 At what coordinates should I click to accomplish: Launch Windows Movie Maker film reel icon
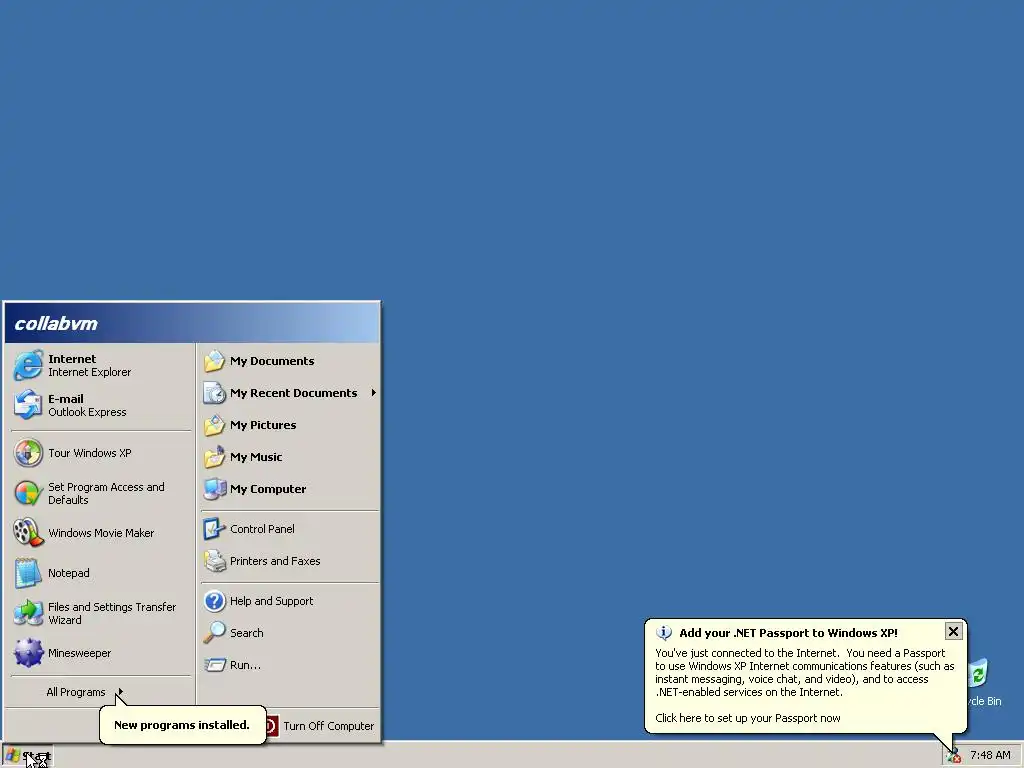[x=28, y=533]
